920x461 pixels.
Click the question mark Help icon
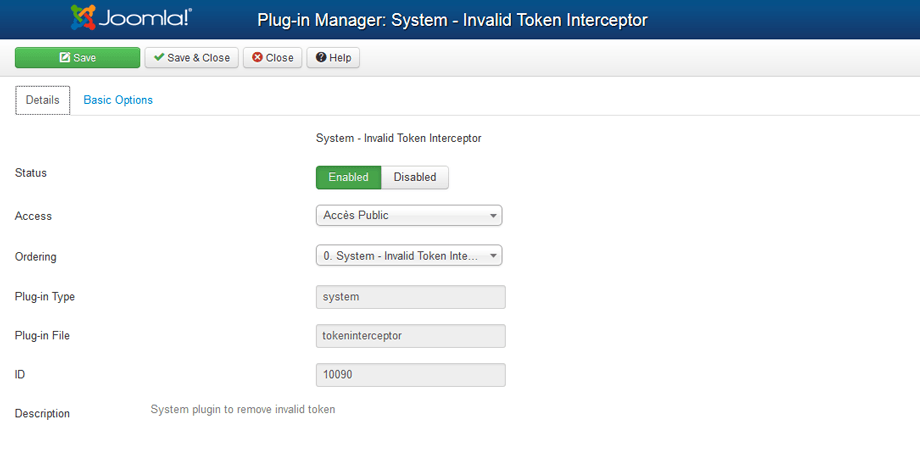(321, 58)
